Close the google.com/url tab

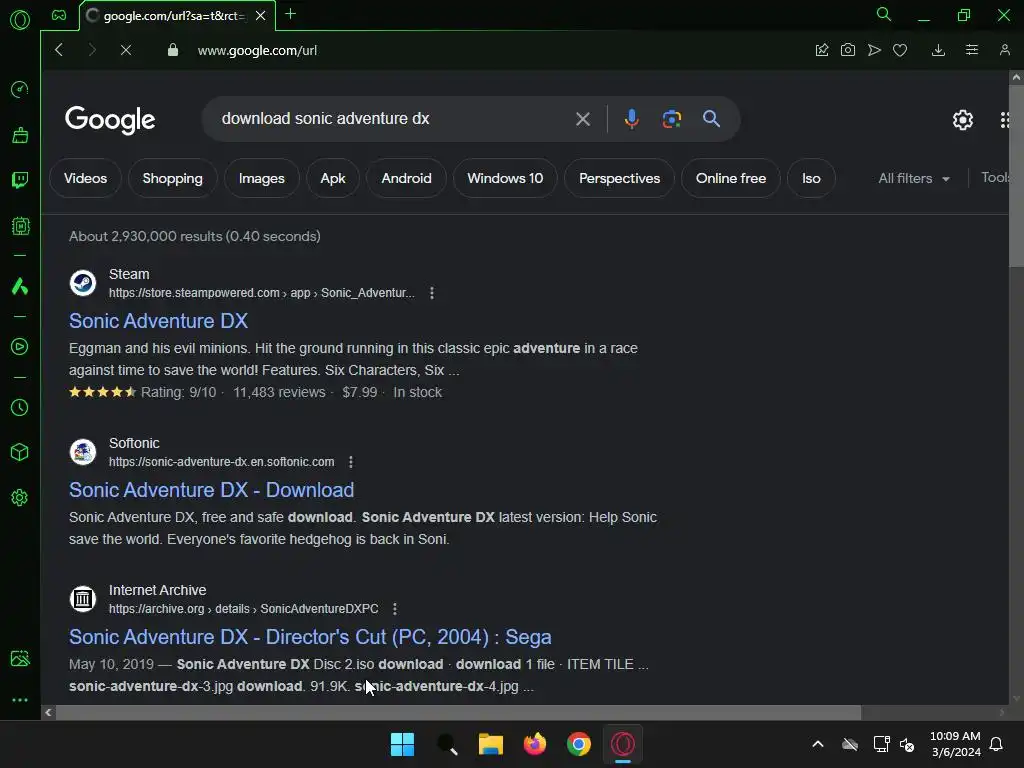[x=261, y=16]
